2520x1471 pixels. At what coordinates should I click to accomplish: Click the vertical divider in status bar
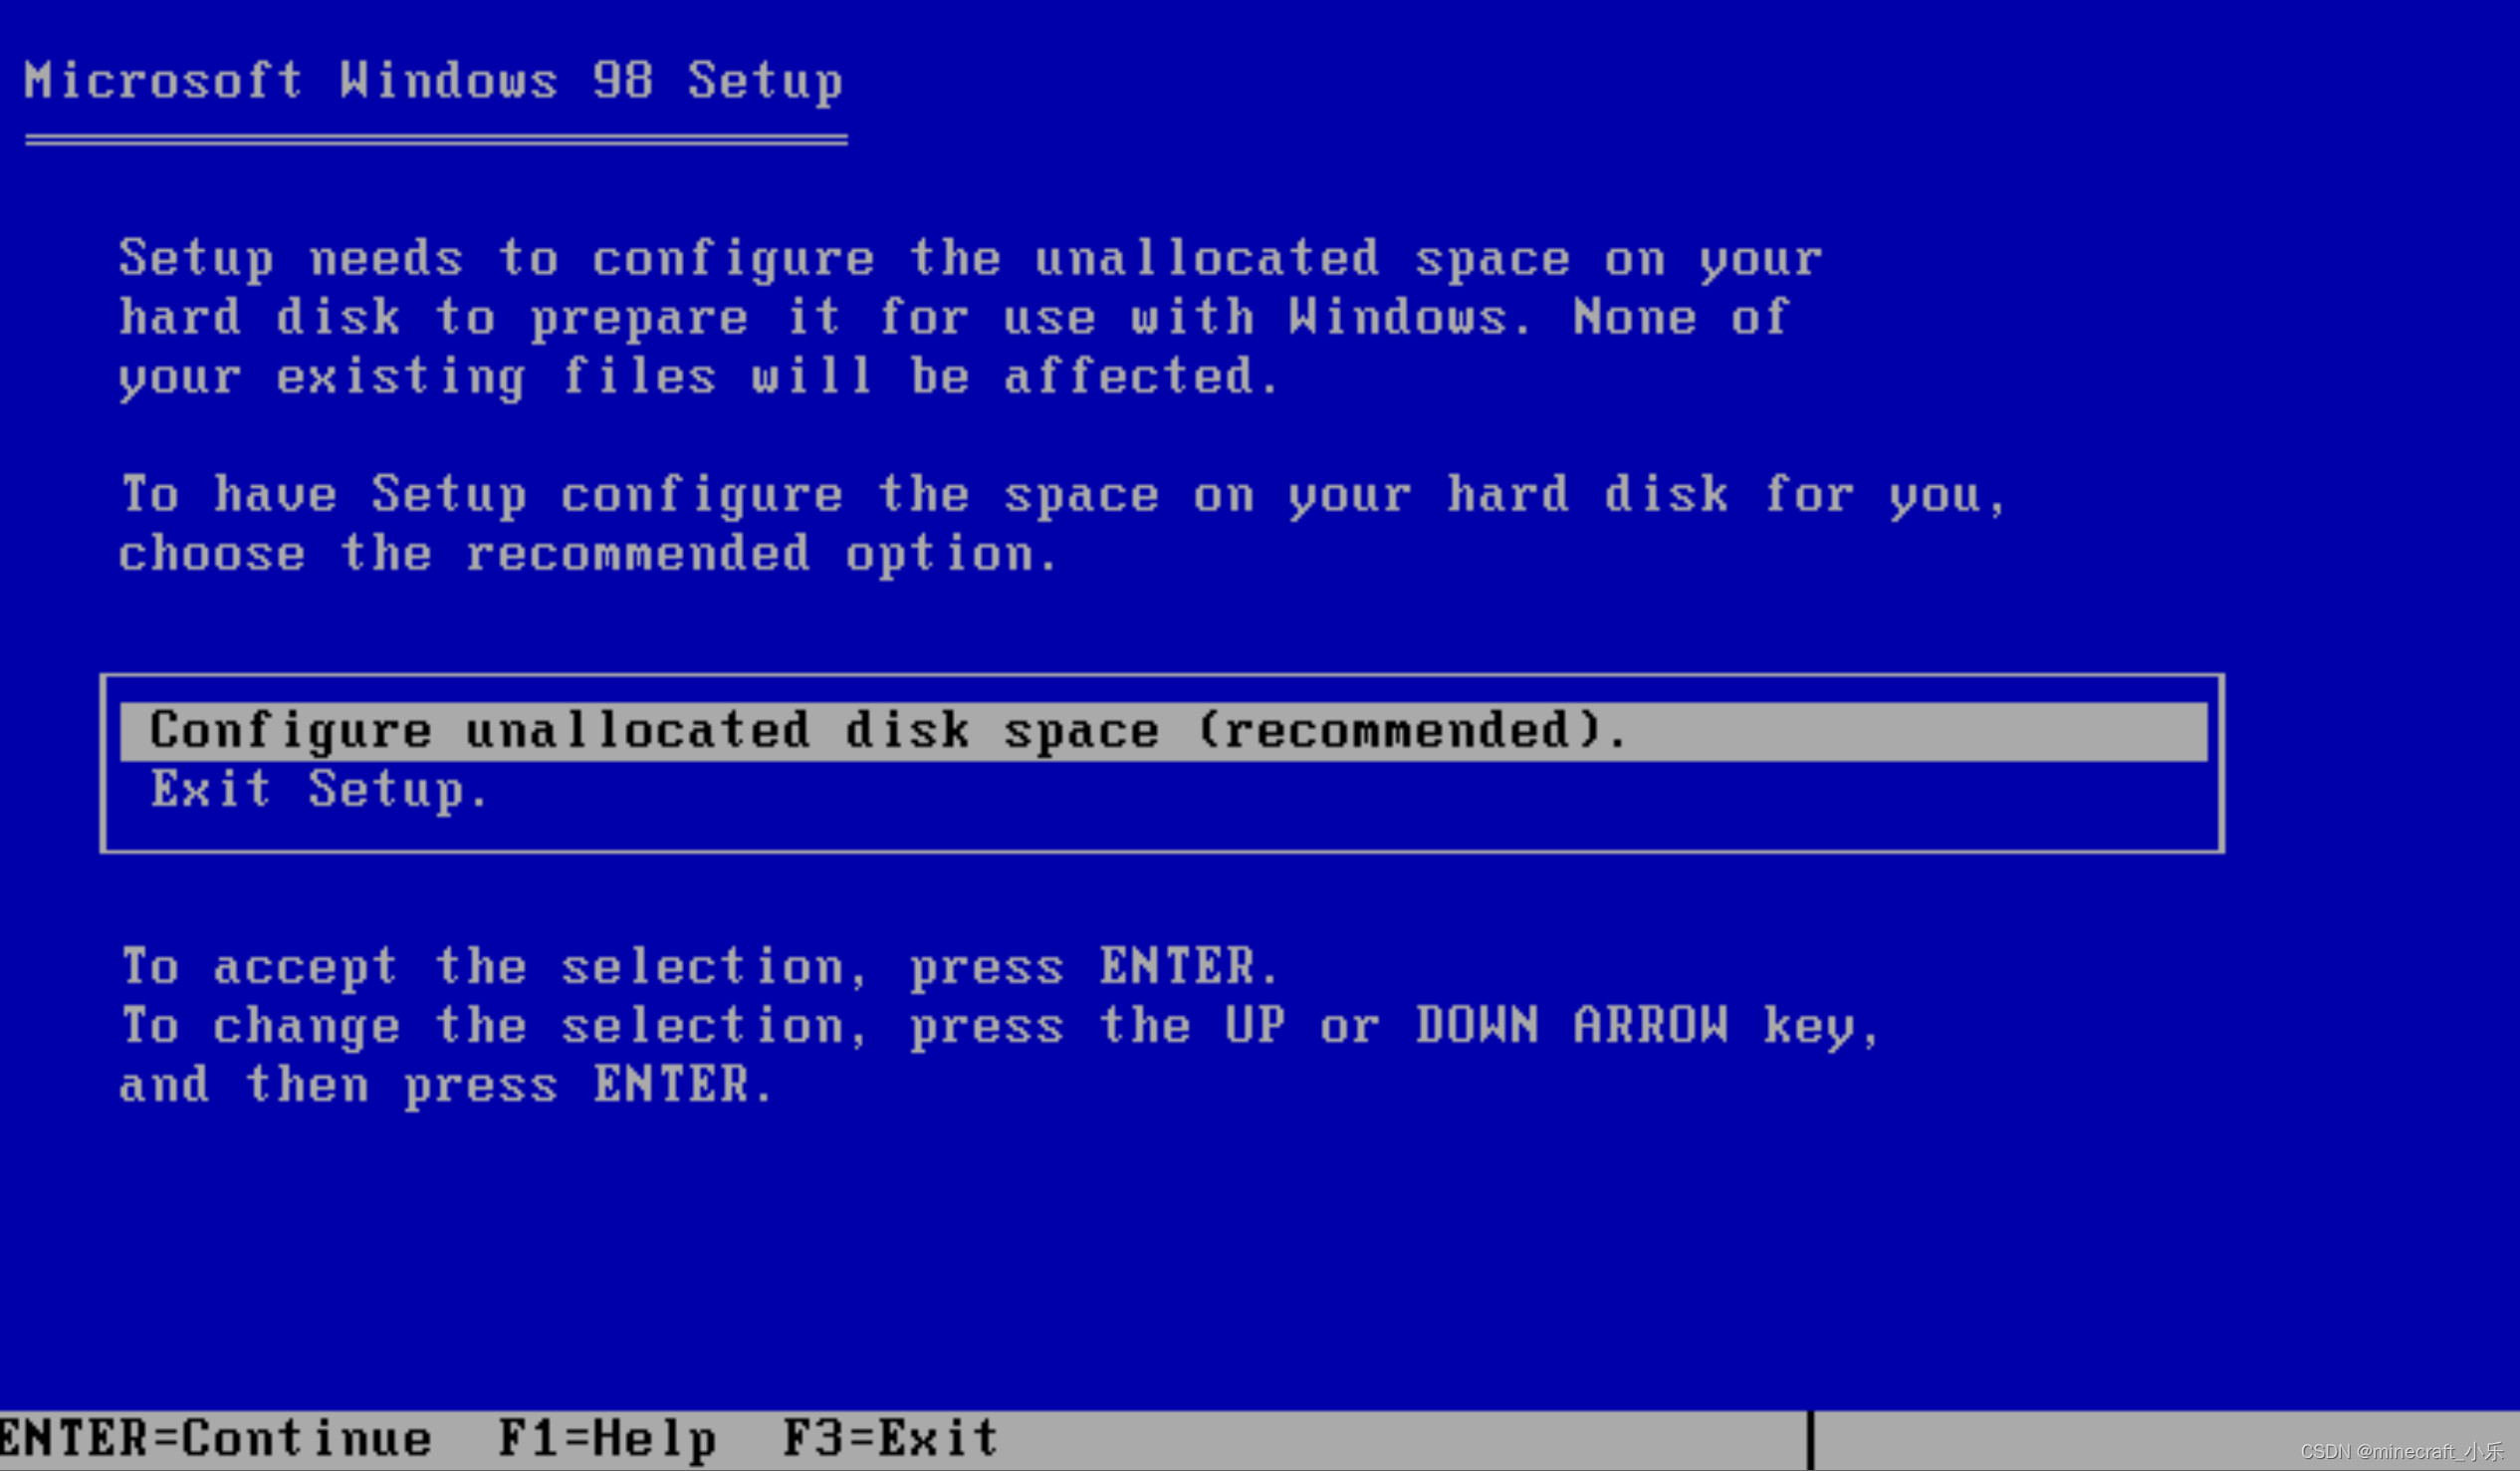(1811, 1440)
